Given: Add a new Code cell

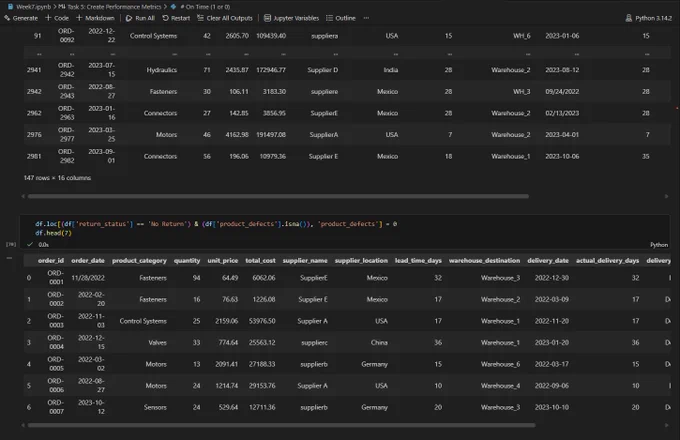Looking at the screenshot, I should click(x=57, y=18).
